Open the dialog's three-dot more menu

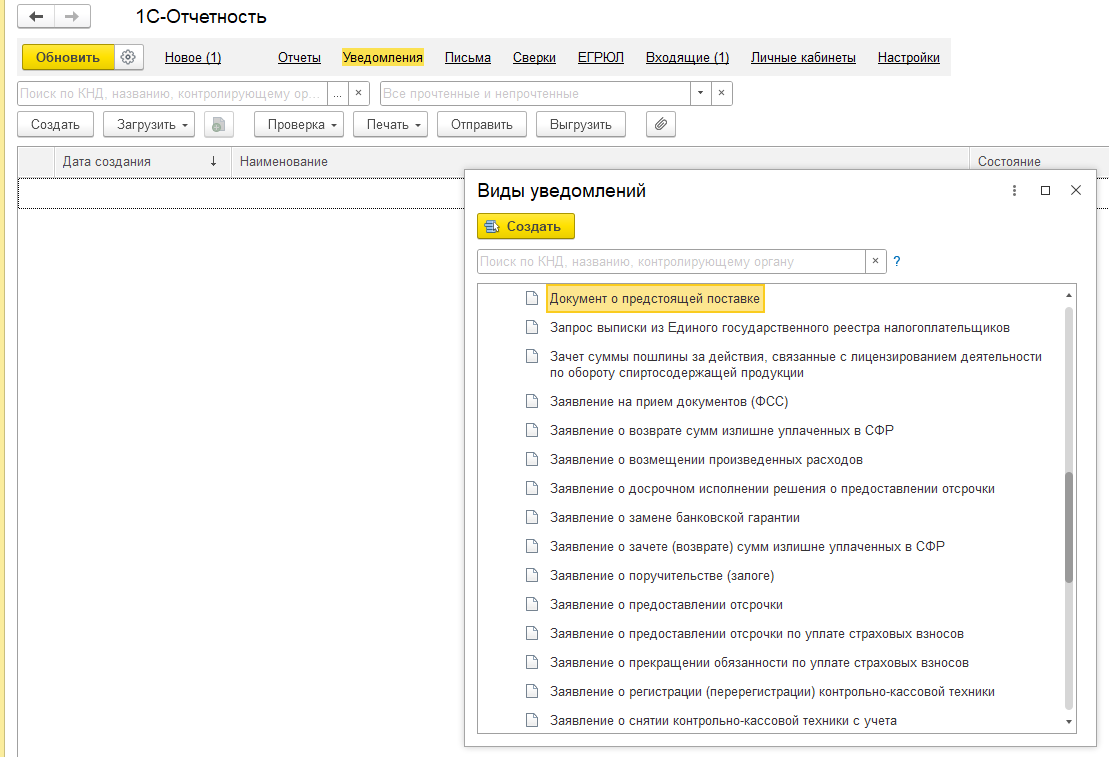[1014, 190]
